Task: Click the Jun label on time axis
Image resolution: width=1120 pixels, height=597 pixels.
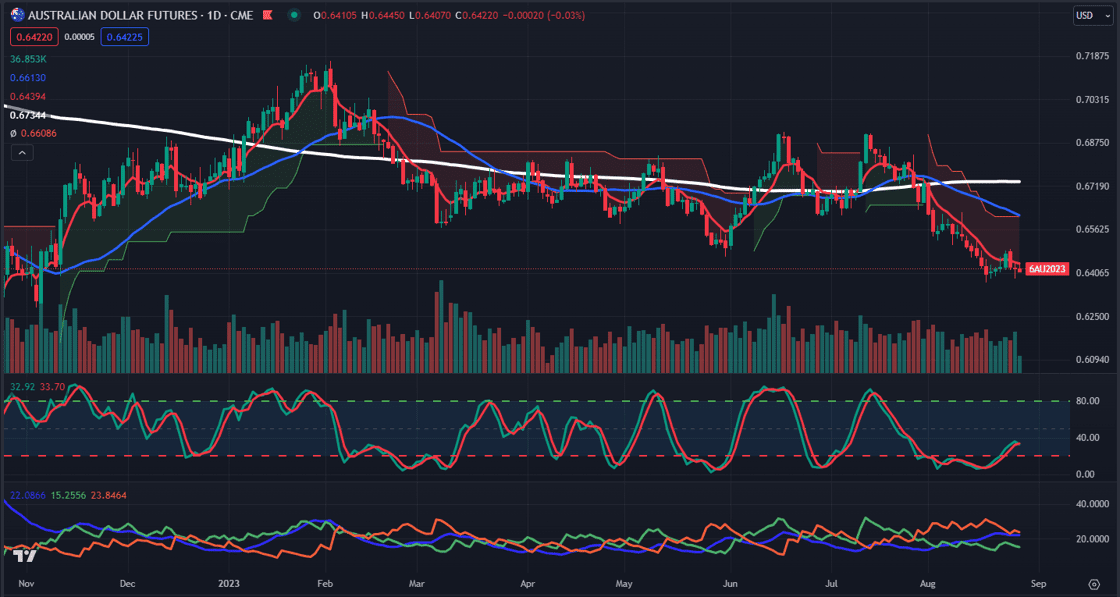Action: click(x=730, y=582)
